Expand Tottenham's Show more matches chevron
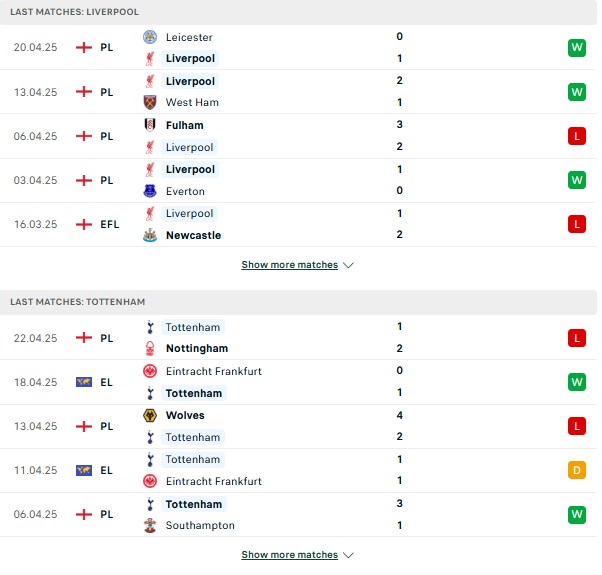 (x=348, y=555)
